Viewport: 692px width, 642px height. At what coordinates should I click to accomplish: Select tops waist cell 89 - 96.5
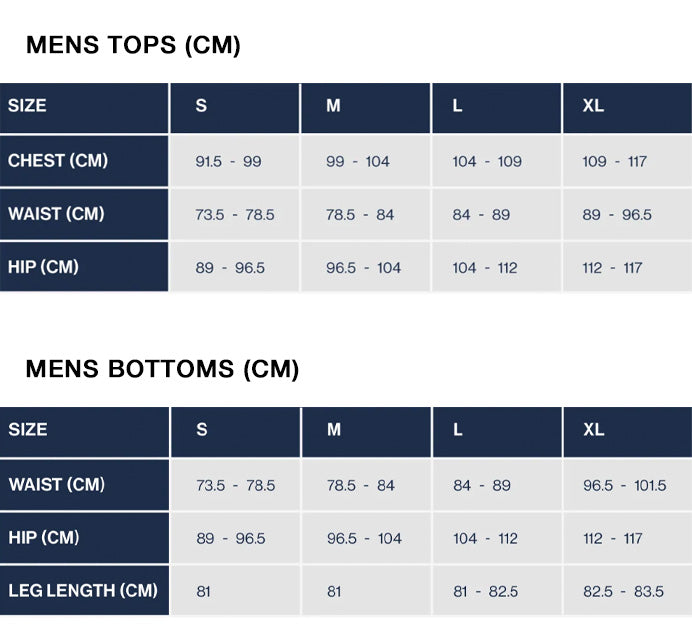click(x=627, y=214)
